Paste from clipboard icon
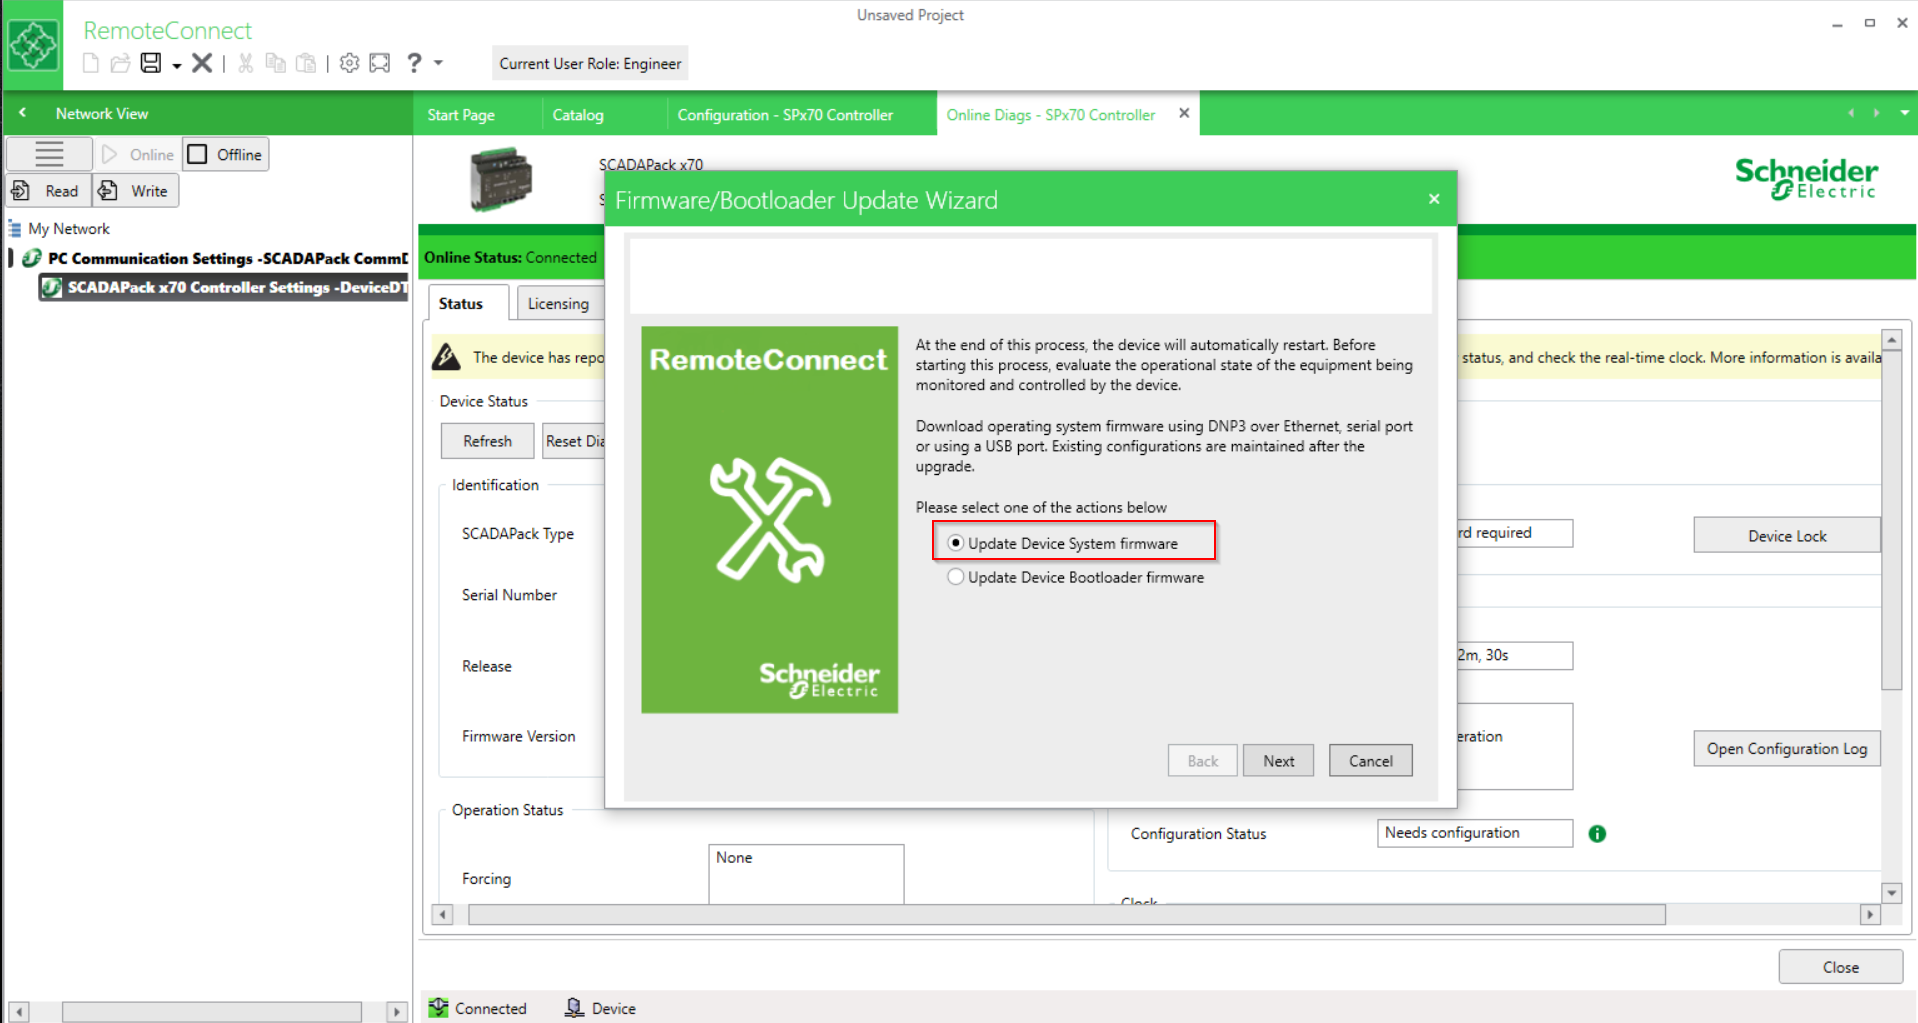 tap(306, 64)
